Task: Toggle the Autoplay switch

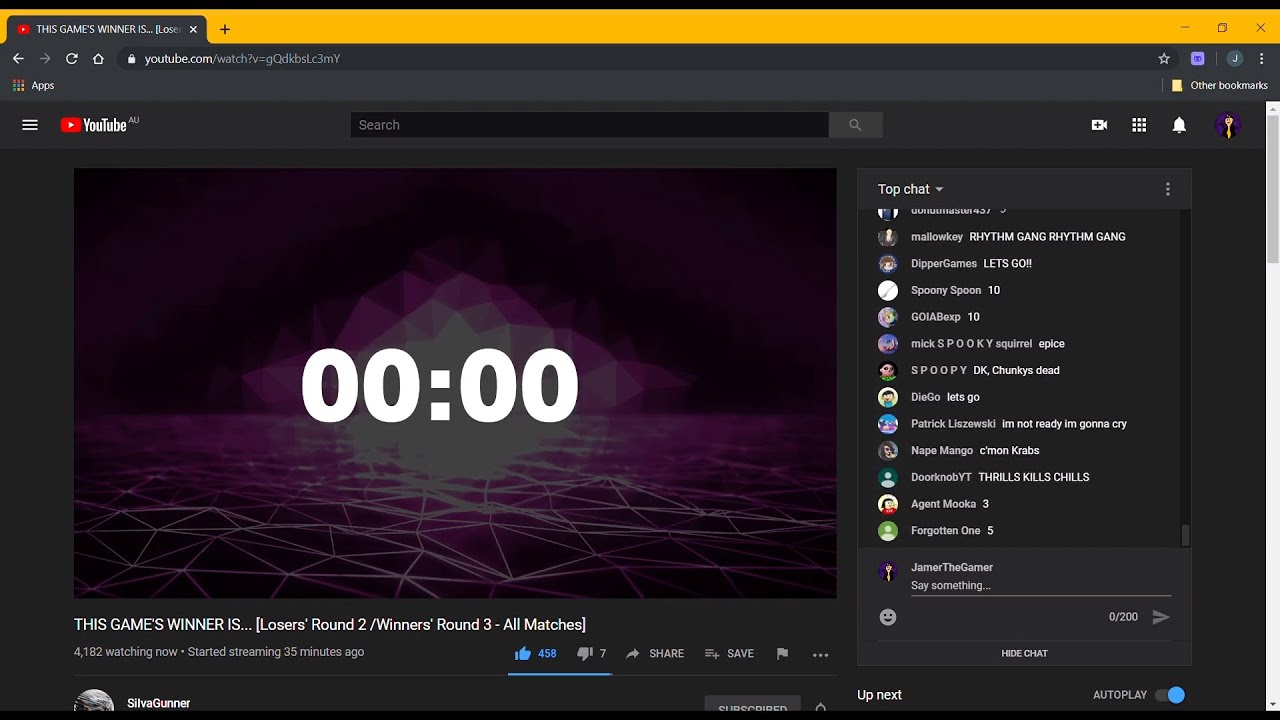Action: pyautogui.click(x=1169, y=695)
